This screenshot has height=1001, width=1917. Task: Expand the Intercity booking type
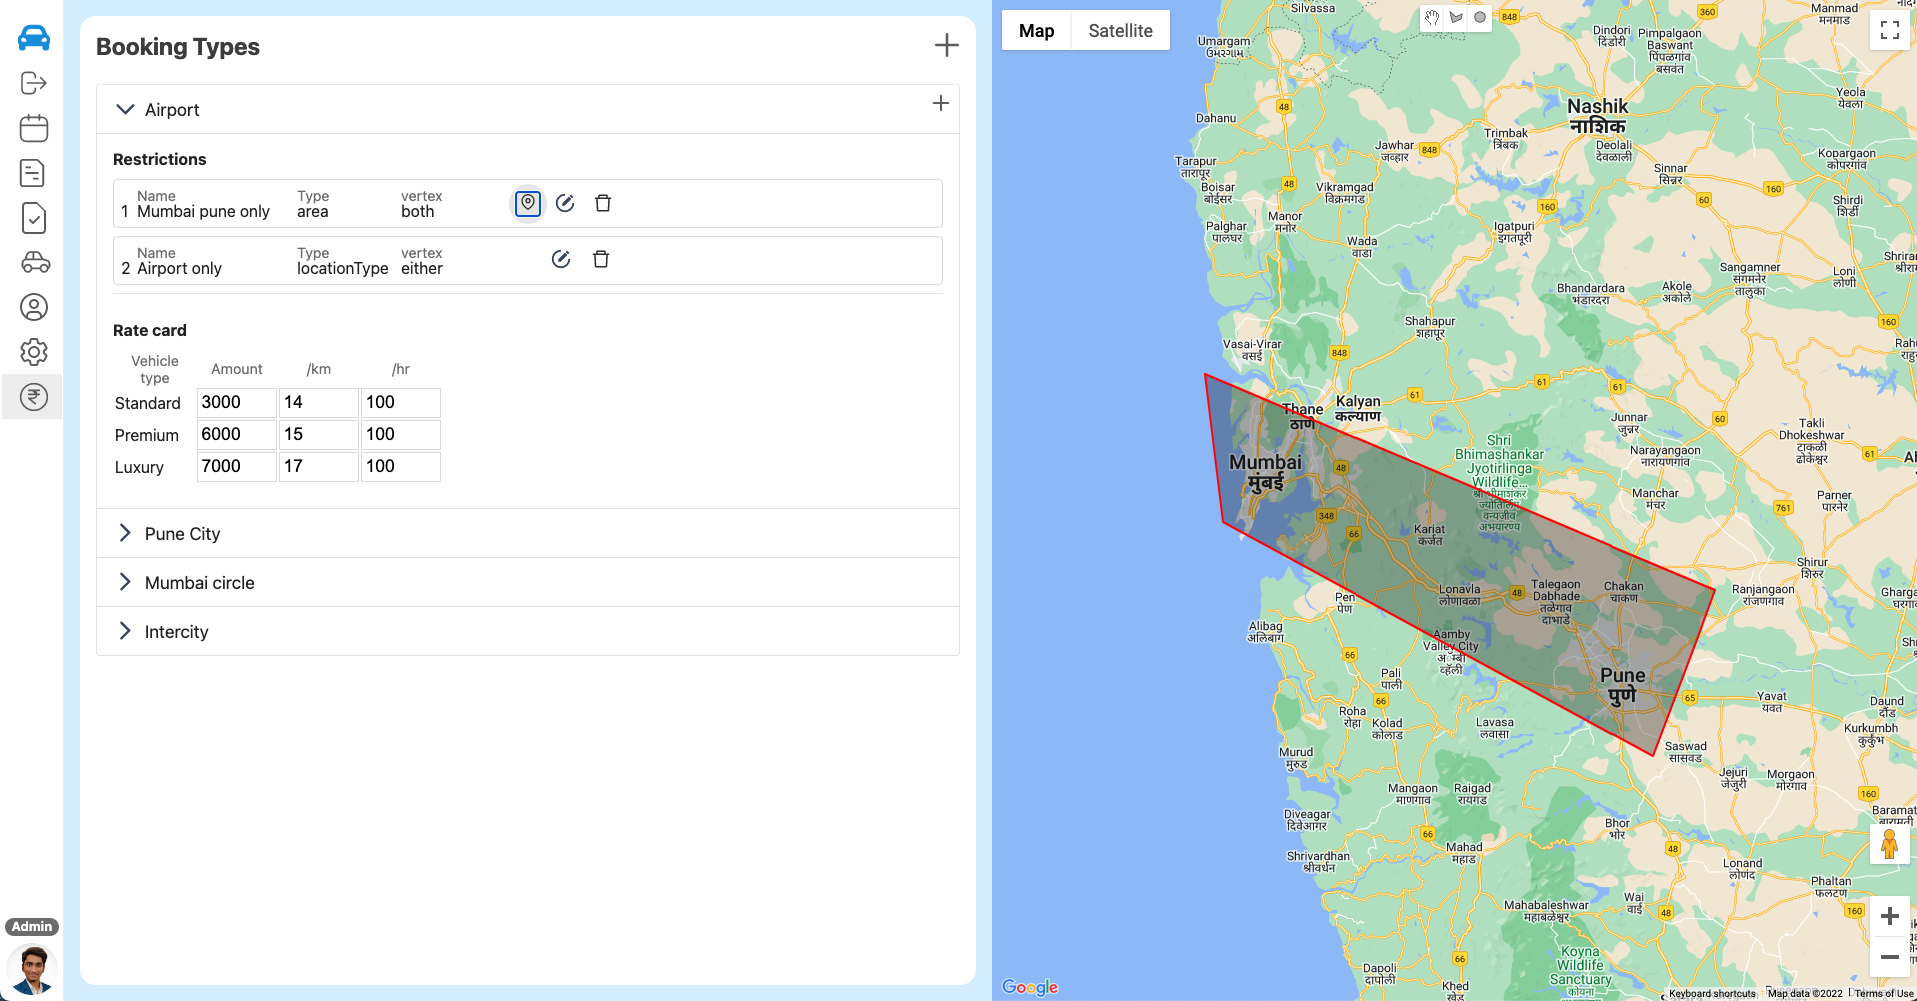[125, 631]
